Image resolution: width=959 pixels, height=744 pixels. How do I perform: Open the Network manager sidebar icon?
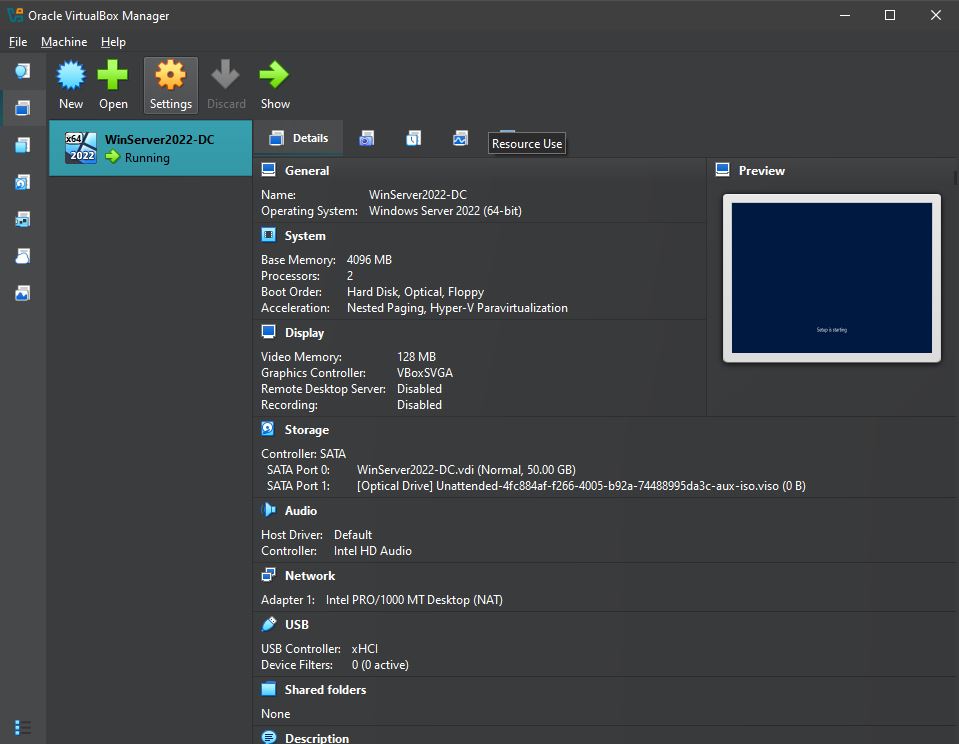coord(23,219)
